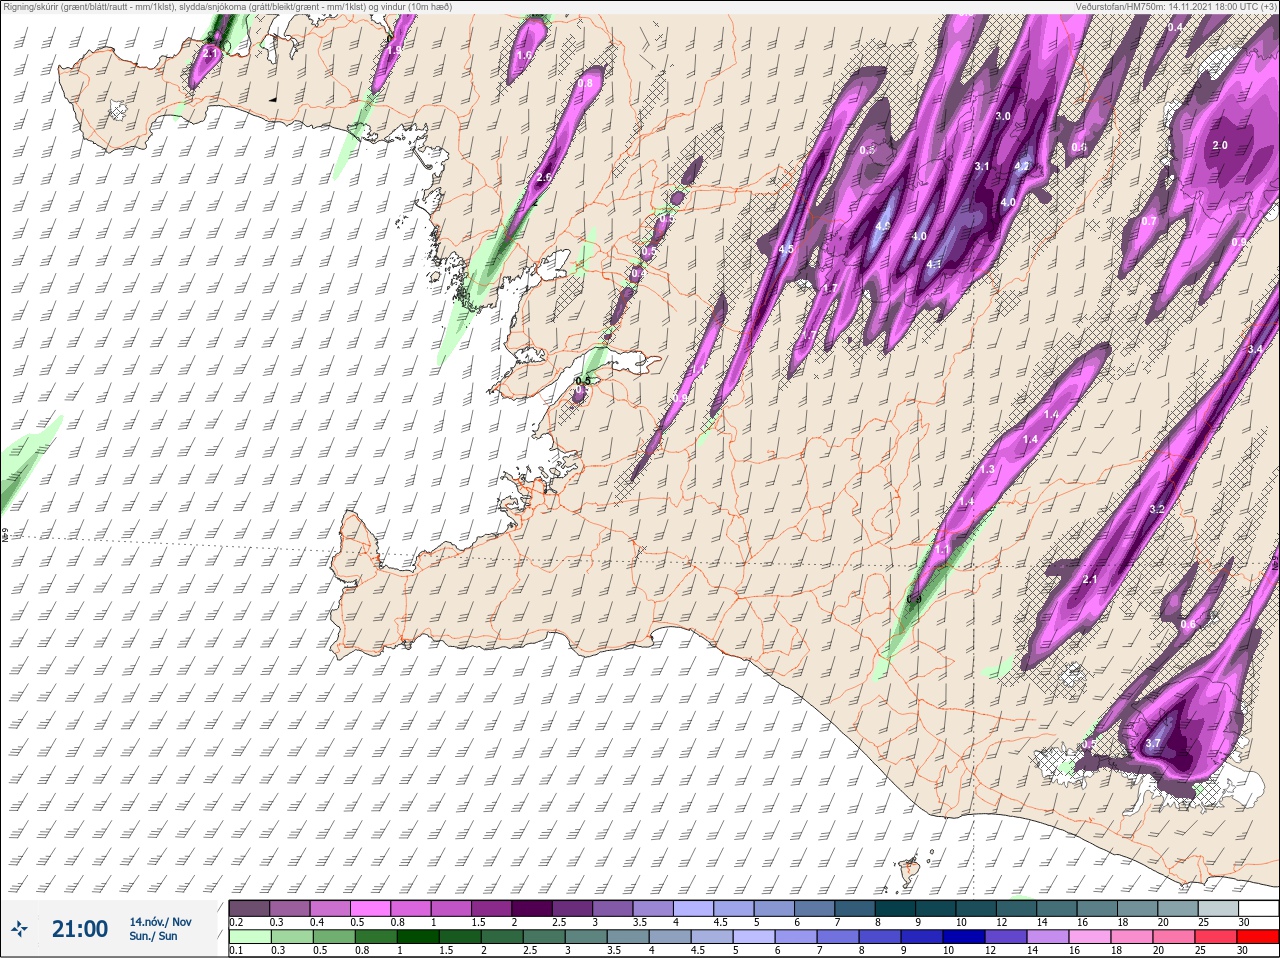Click the Veðurstofan logo icon beside 21:00
The height and width of the screenshot is (958, 1280).
click(x=20, y=929)
